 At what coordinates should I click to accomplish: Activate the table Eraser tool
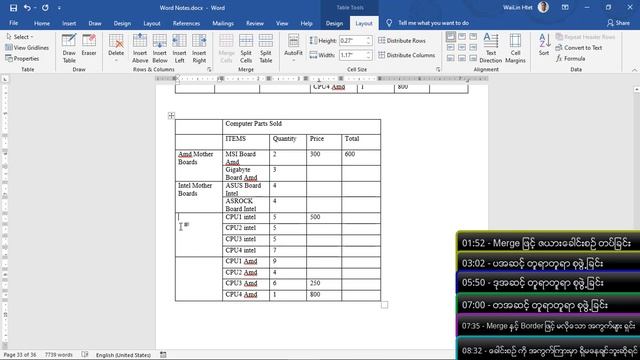coord(89,45)
